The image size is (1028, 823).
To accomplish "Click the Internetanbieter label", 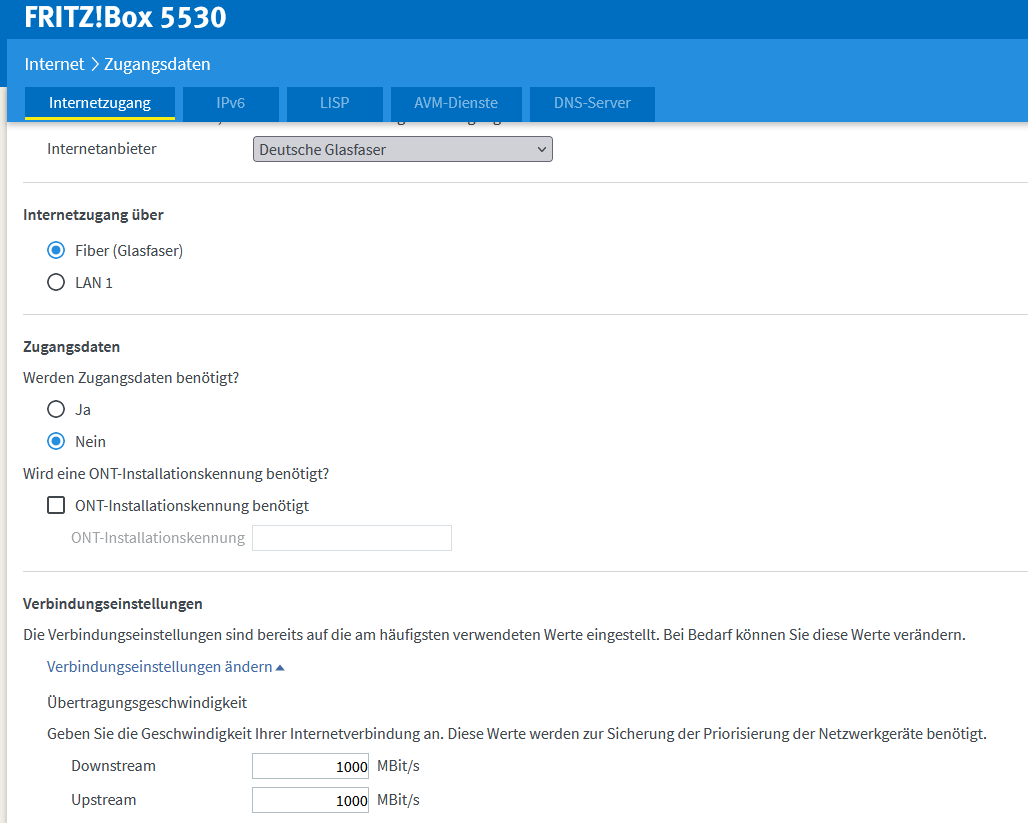I will (x=102, y=149).
